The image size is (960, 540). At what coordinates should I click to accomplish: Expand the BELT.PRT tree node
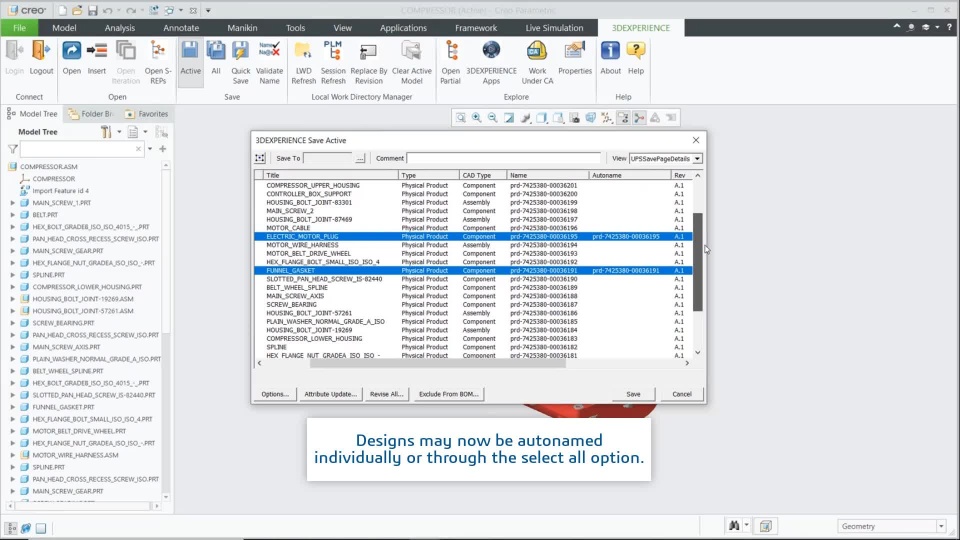click(x=12, y=215)
